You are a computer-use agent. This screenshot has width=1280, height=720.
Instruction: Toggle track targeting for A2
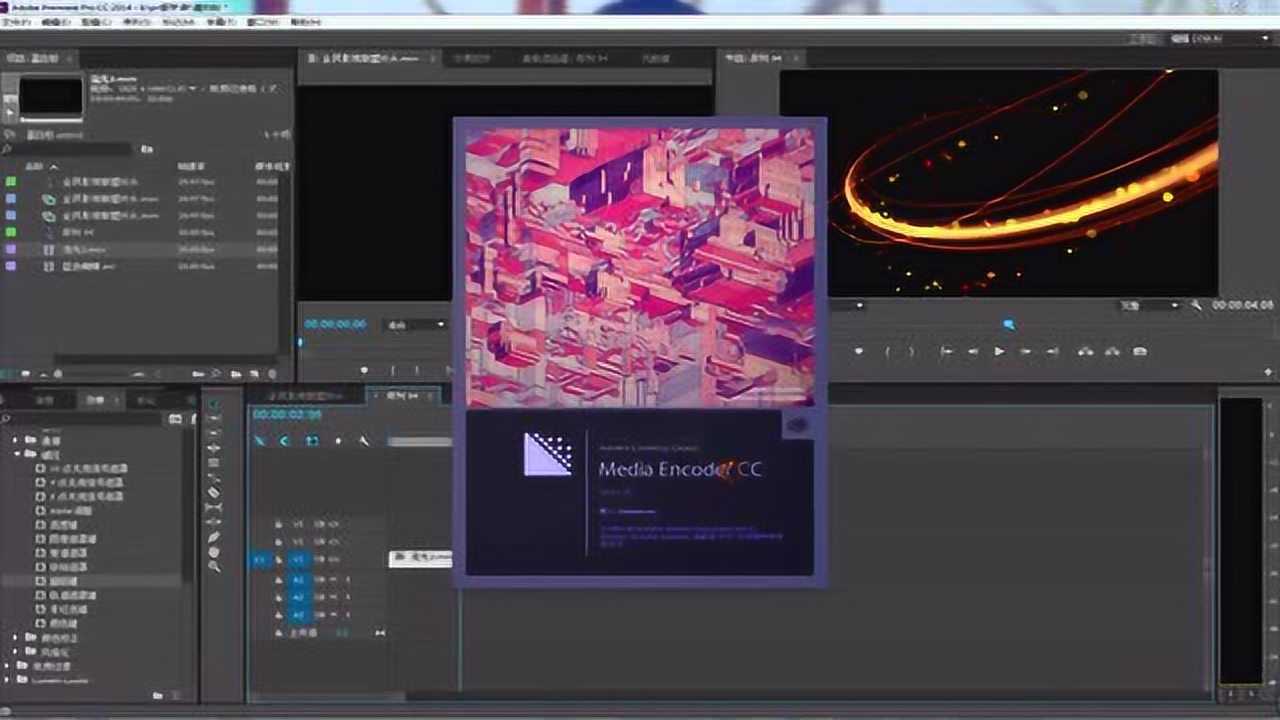[x=297, y=597]
